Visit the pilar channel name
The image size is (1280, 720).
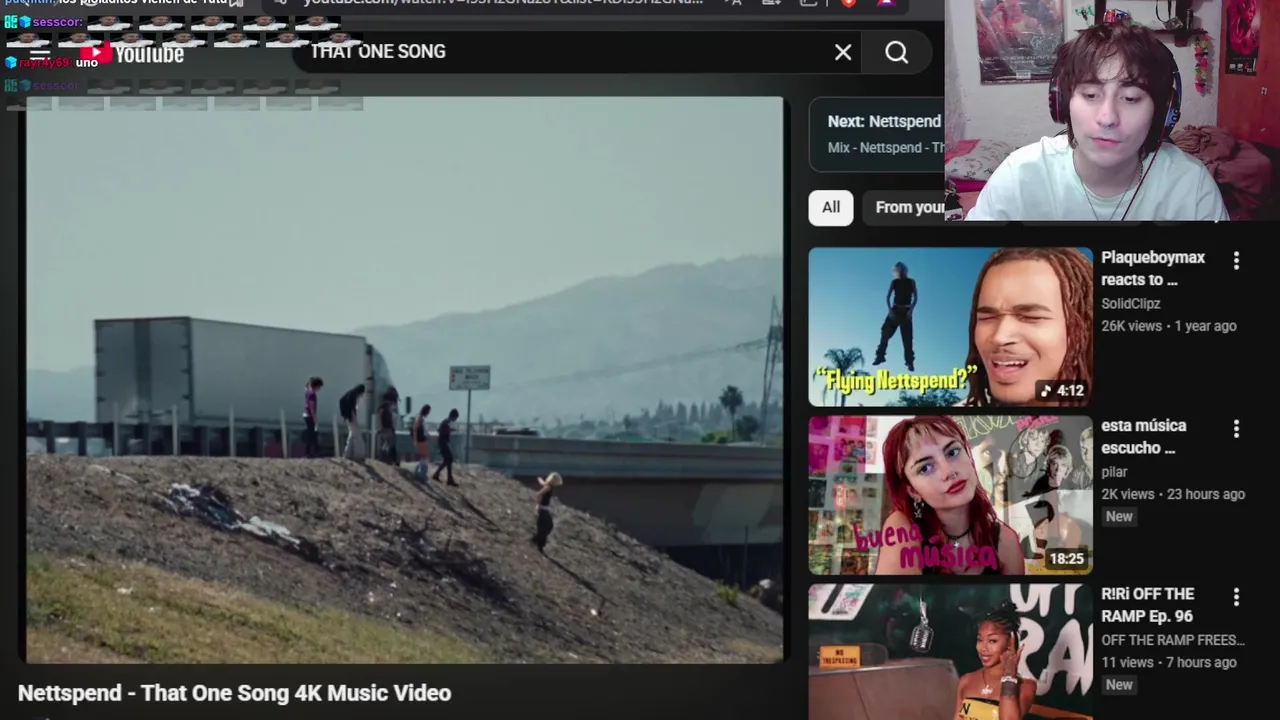coord(1114,471)
